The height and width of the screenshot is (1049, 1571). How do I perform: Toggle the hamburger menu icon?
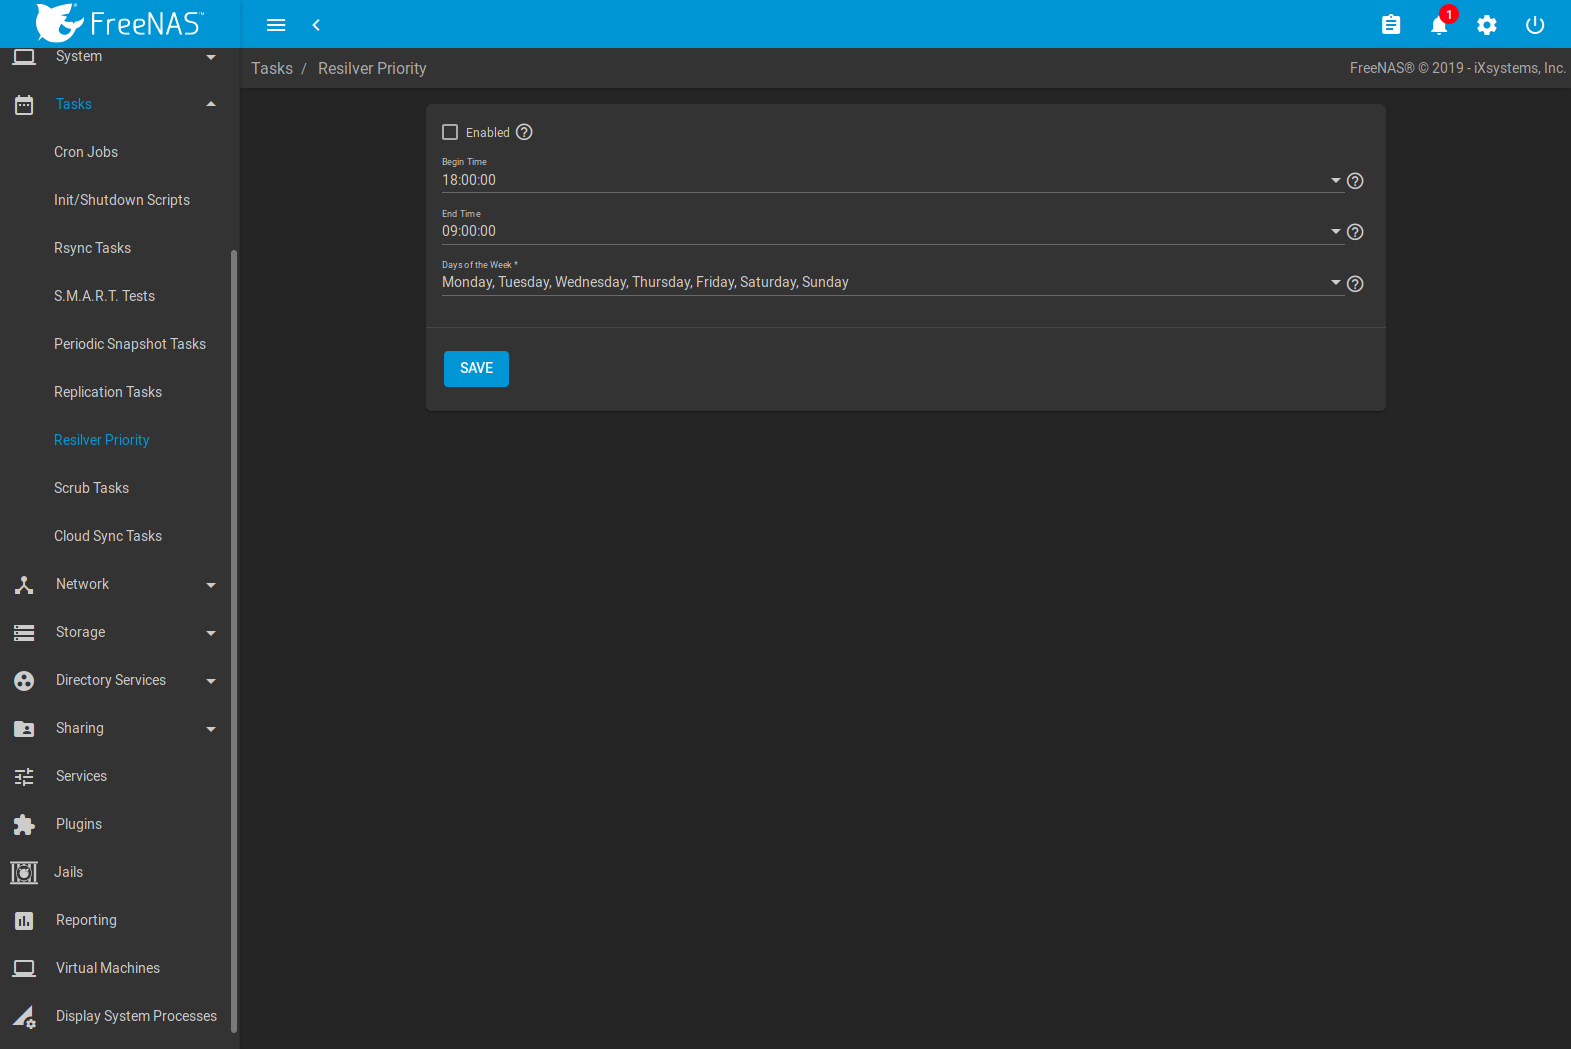pyautogui.click(x=276, y=25)
